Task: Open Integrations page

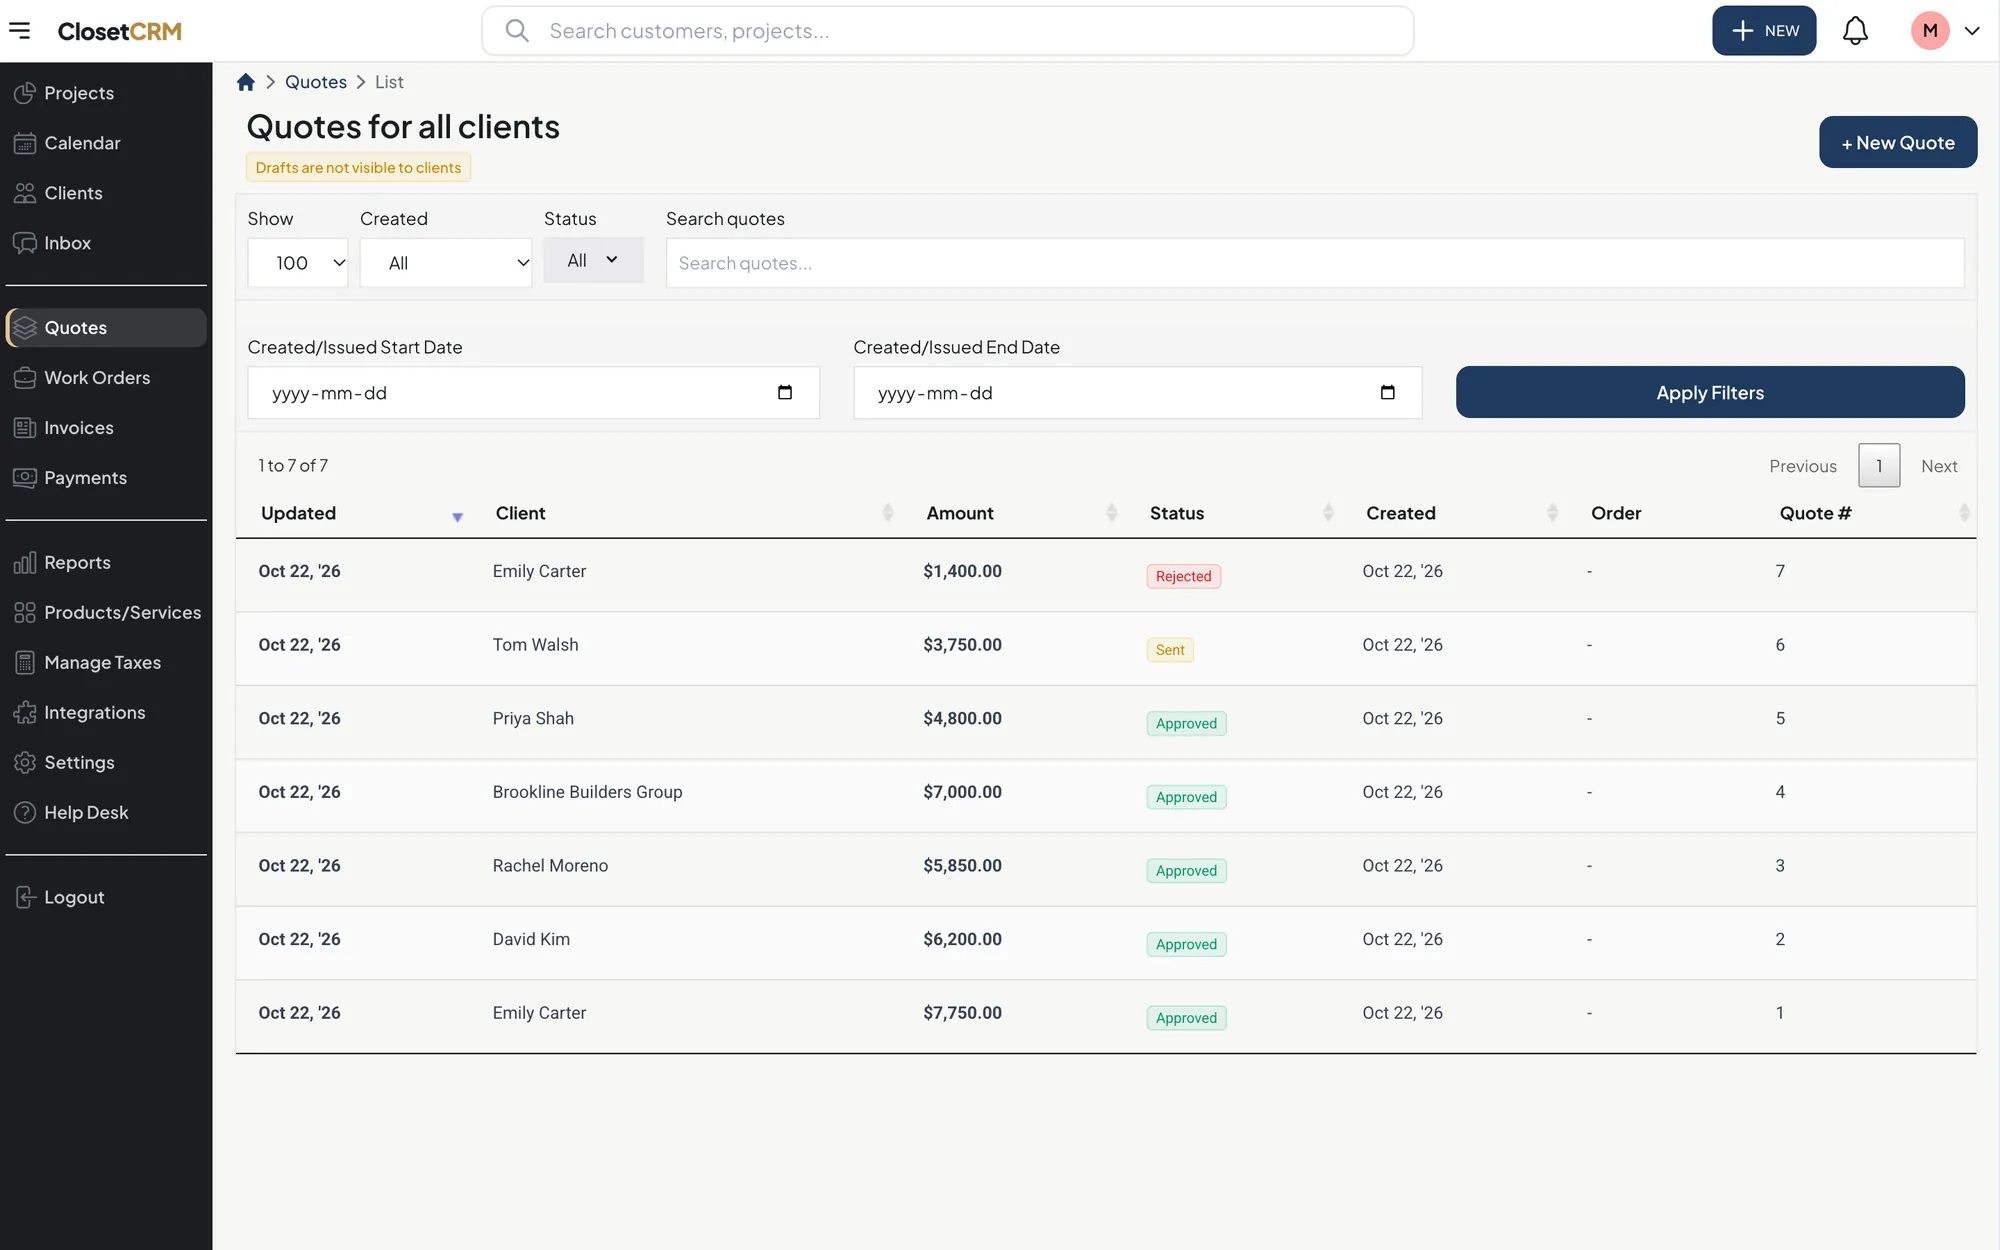Action: coord(106,713)
